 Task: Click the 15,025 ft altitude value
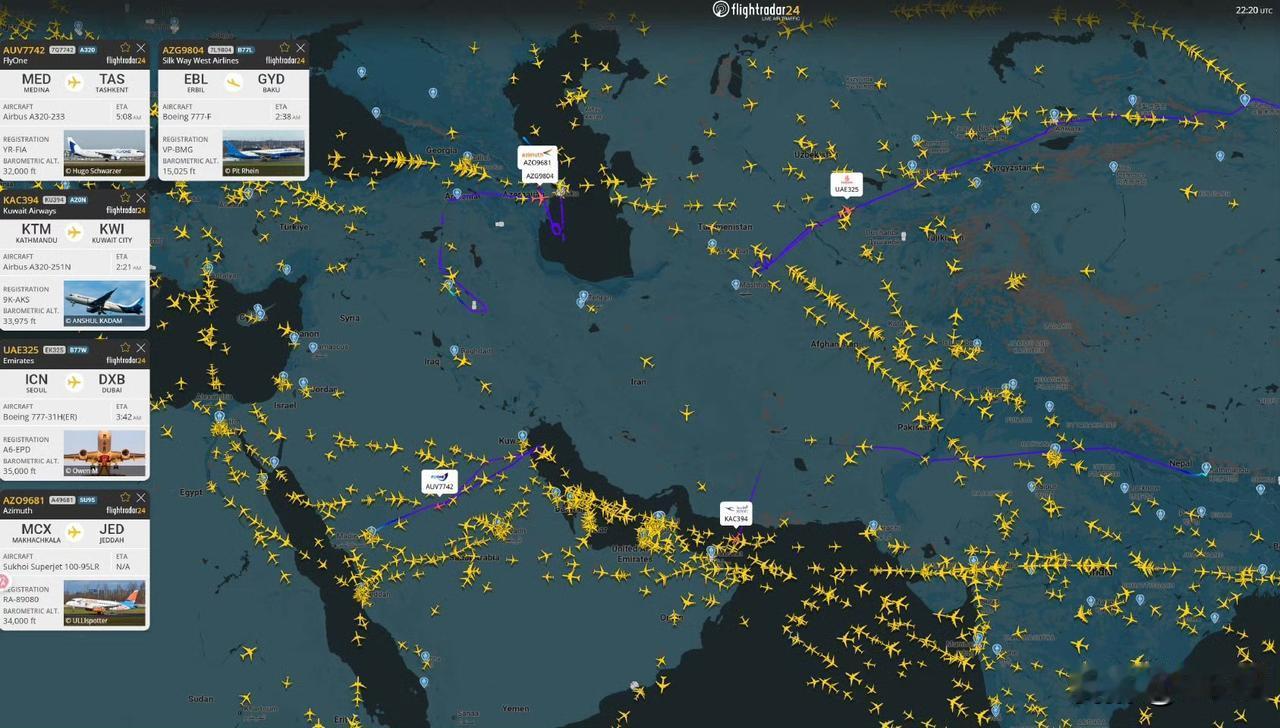(x=179, y=171)
